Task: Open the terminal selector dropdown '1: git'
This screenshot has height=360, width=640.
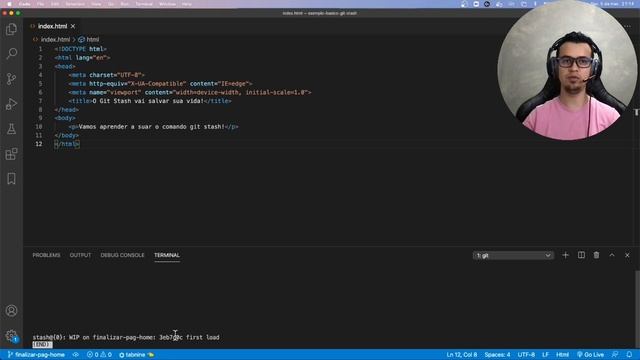Action: coord(513,256)
